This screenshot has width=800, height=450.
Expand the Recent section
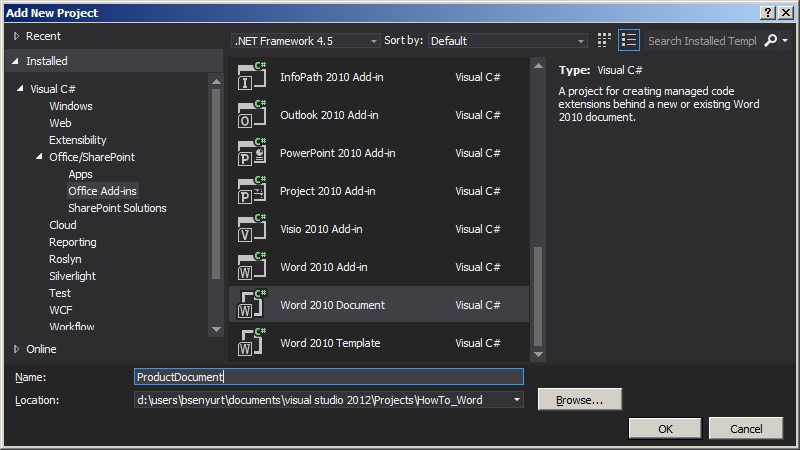16,36
